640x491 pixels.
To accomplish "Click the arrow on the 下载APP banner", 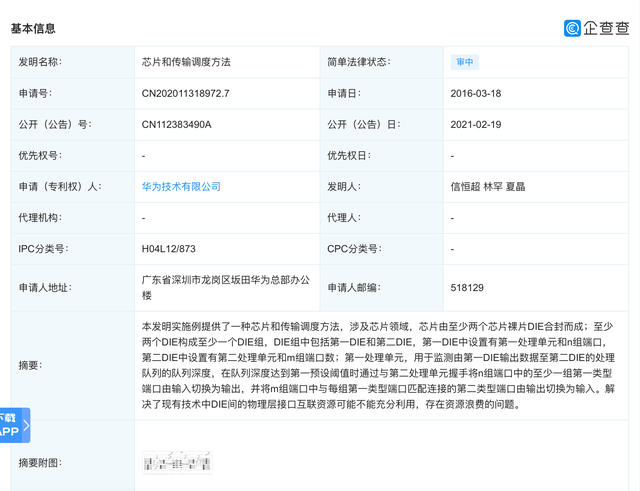I will 26,425.
